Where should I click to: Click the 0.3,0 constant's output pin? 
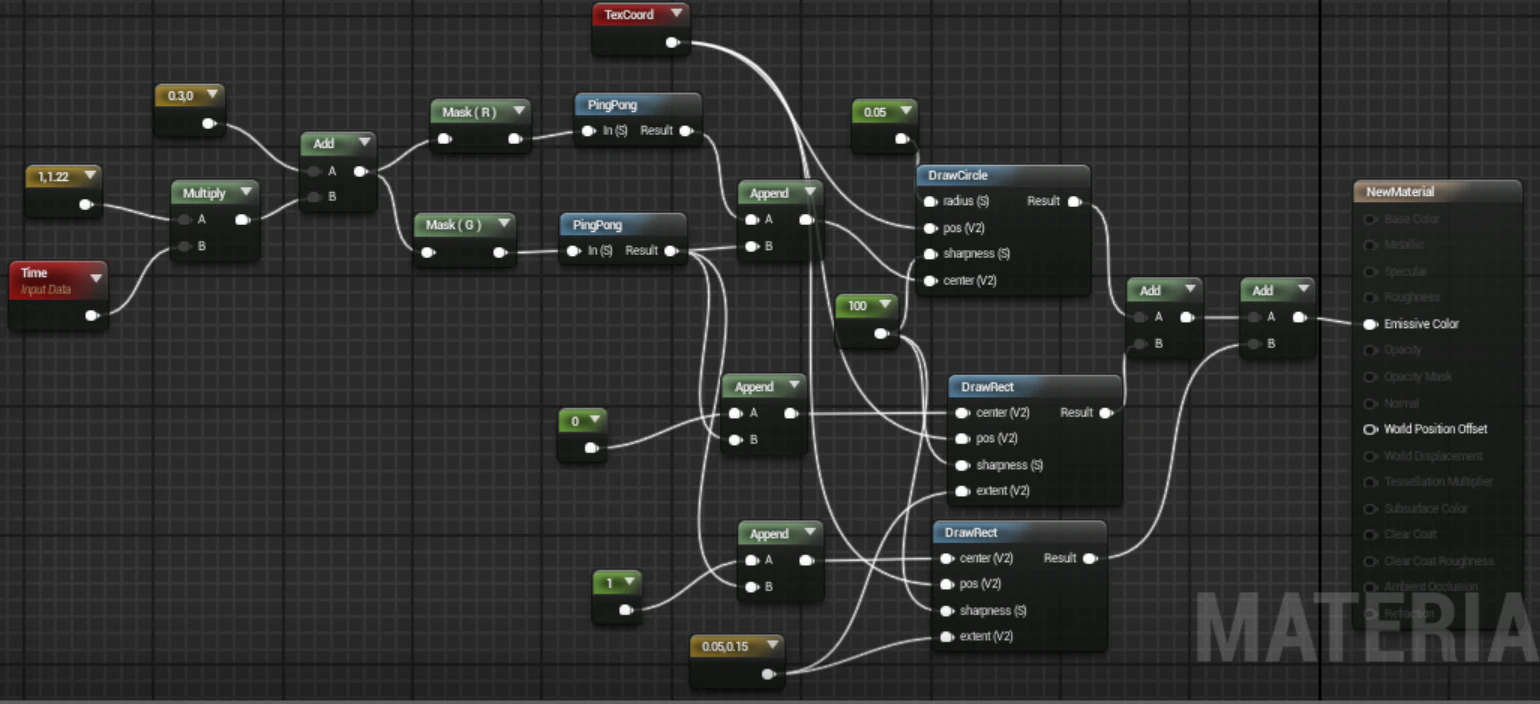click(208, 124)
